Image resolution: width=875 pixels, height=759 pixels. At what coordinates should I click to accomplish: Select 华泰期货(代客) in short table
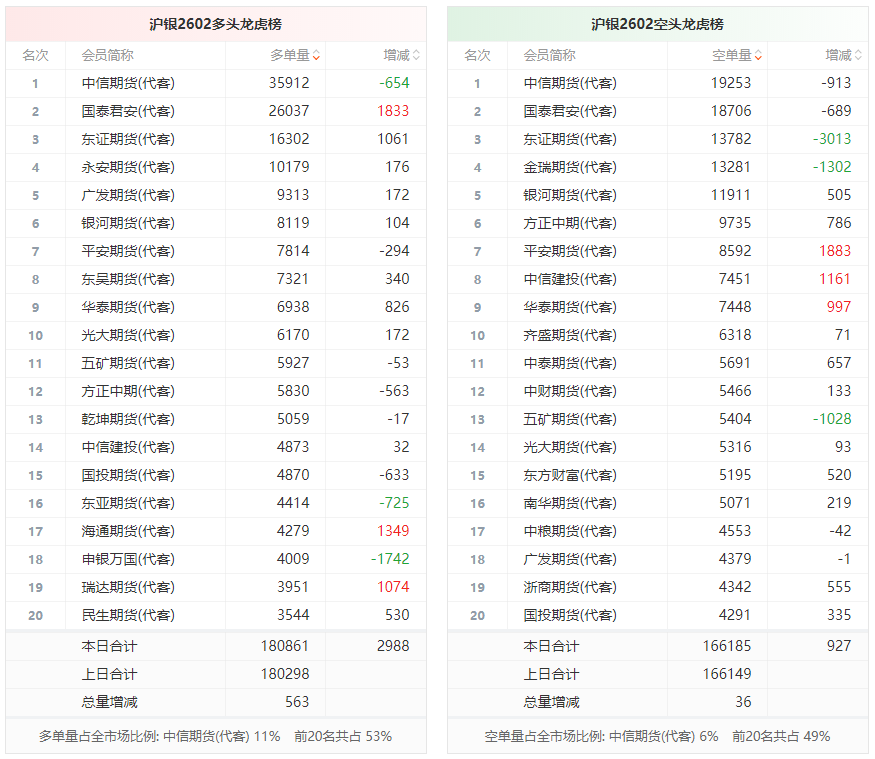click(570, 307)
